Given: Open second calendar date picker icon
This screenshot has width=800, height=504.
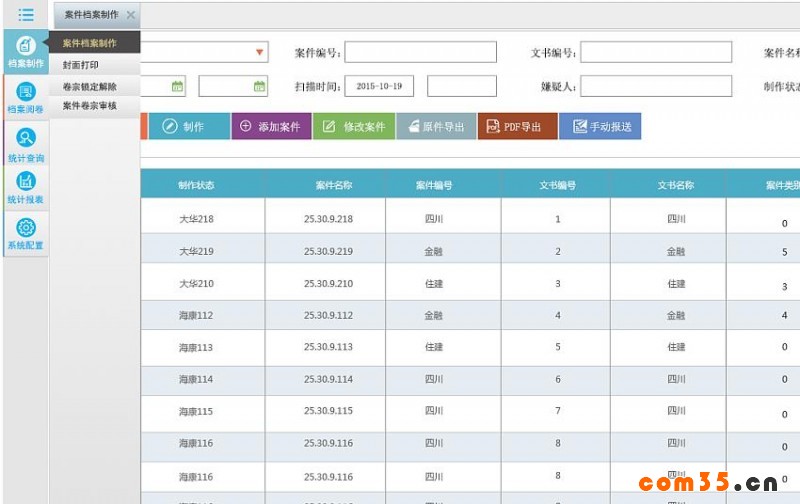Looking at the screenshot, I should 259,86.
